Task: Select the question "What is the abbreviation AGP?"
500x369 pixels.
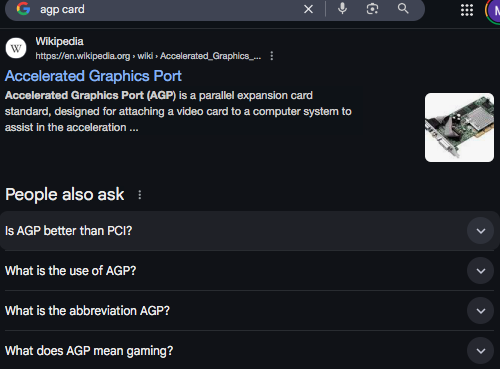Action: pyautogui.click(x=87, y=311)
